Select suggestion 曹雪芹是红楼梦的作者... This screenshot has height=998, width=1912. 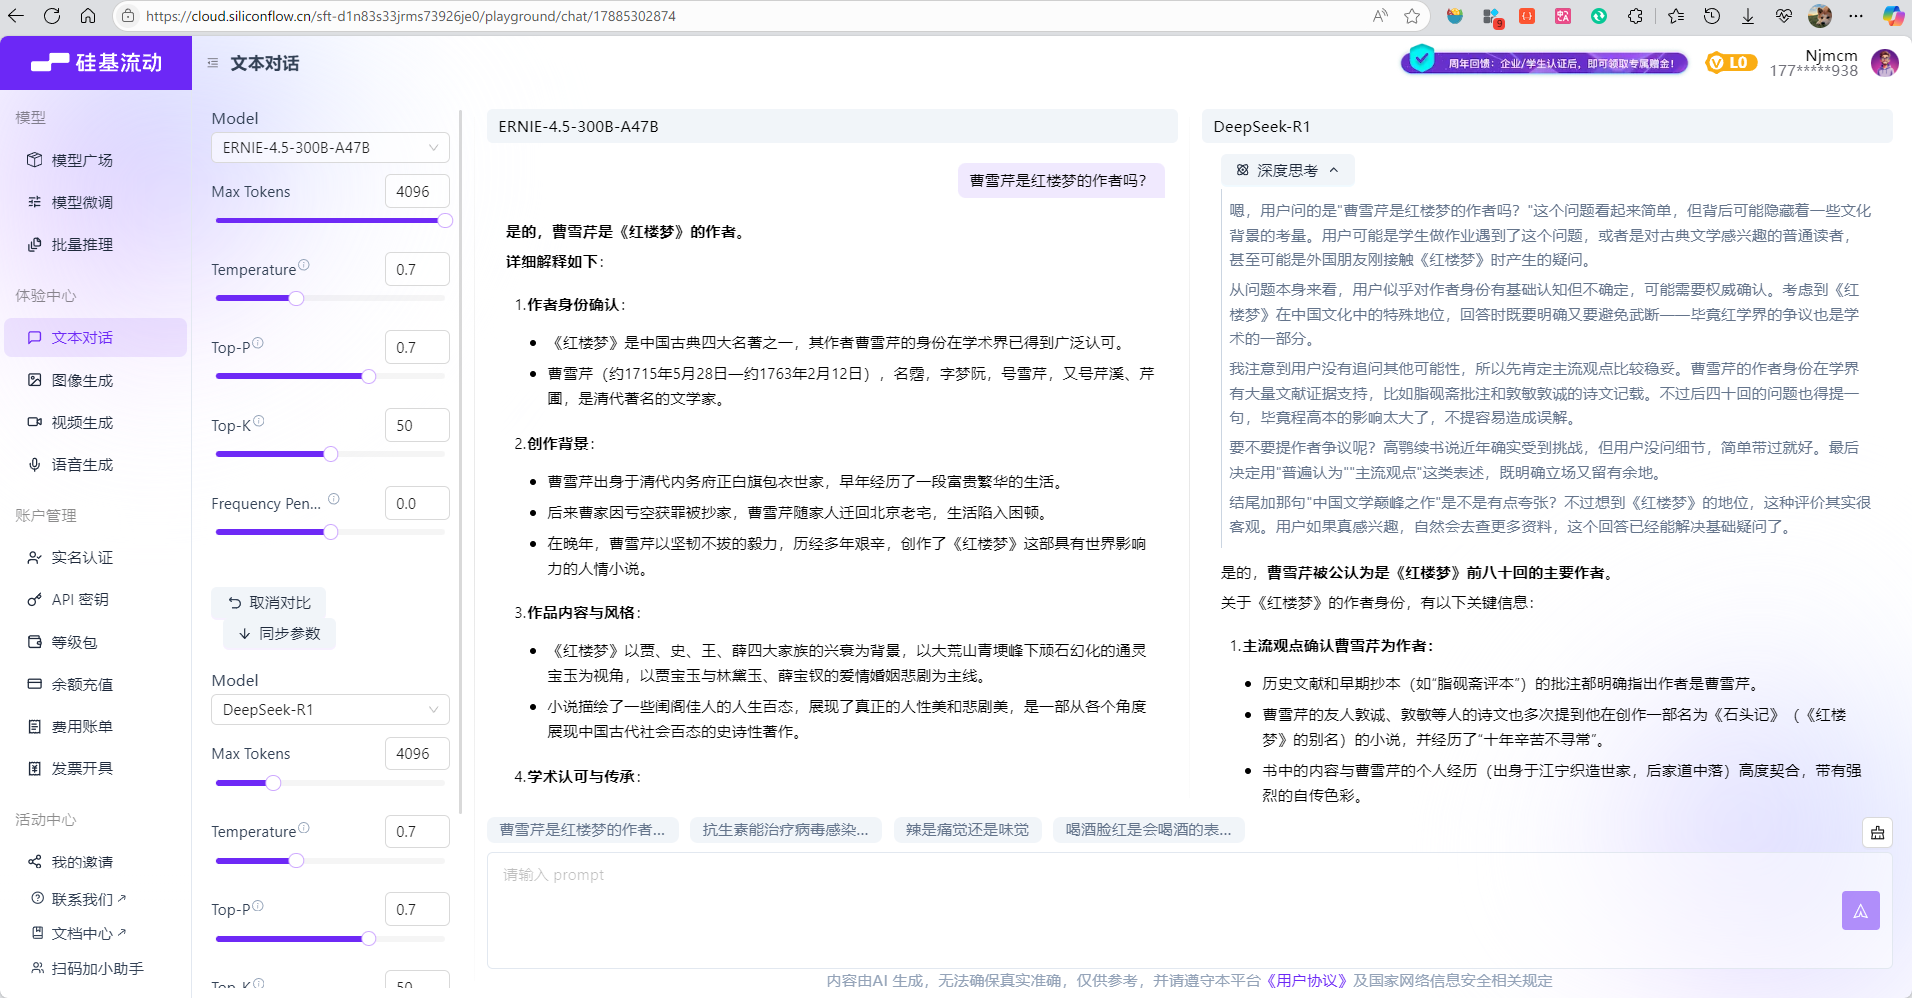point(582,829)
